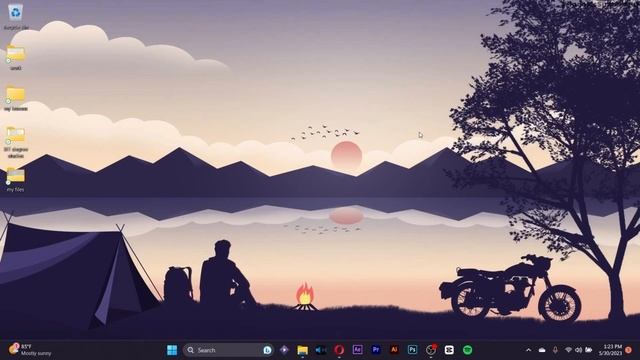Show hidden system tray icons
The image size is (640, 360).
[x=529, y=350]
